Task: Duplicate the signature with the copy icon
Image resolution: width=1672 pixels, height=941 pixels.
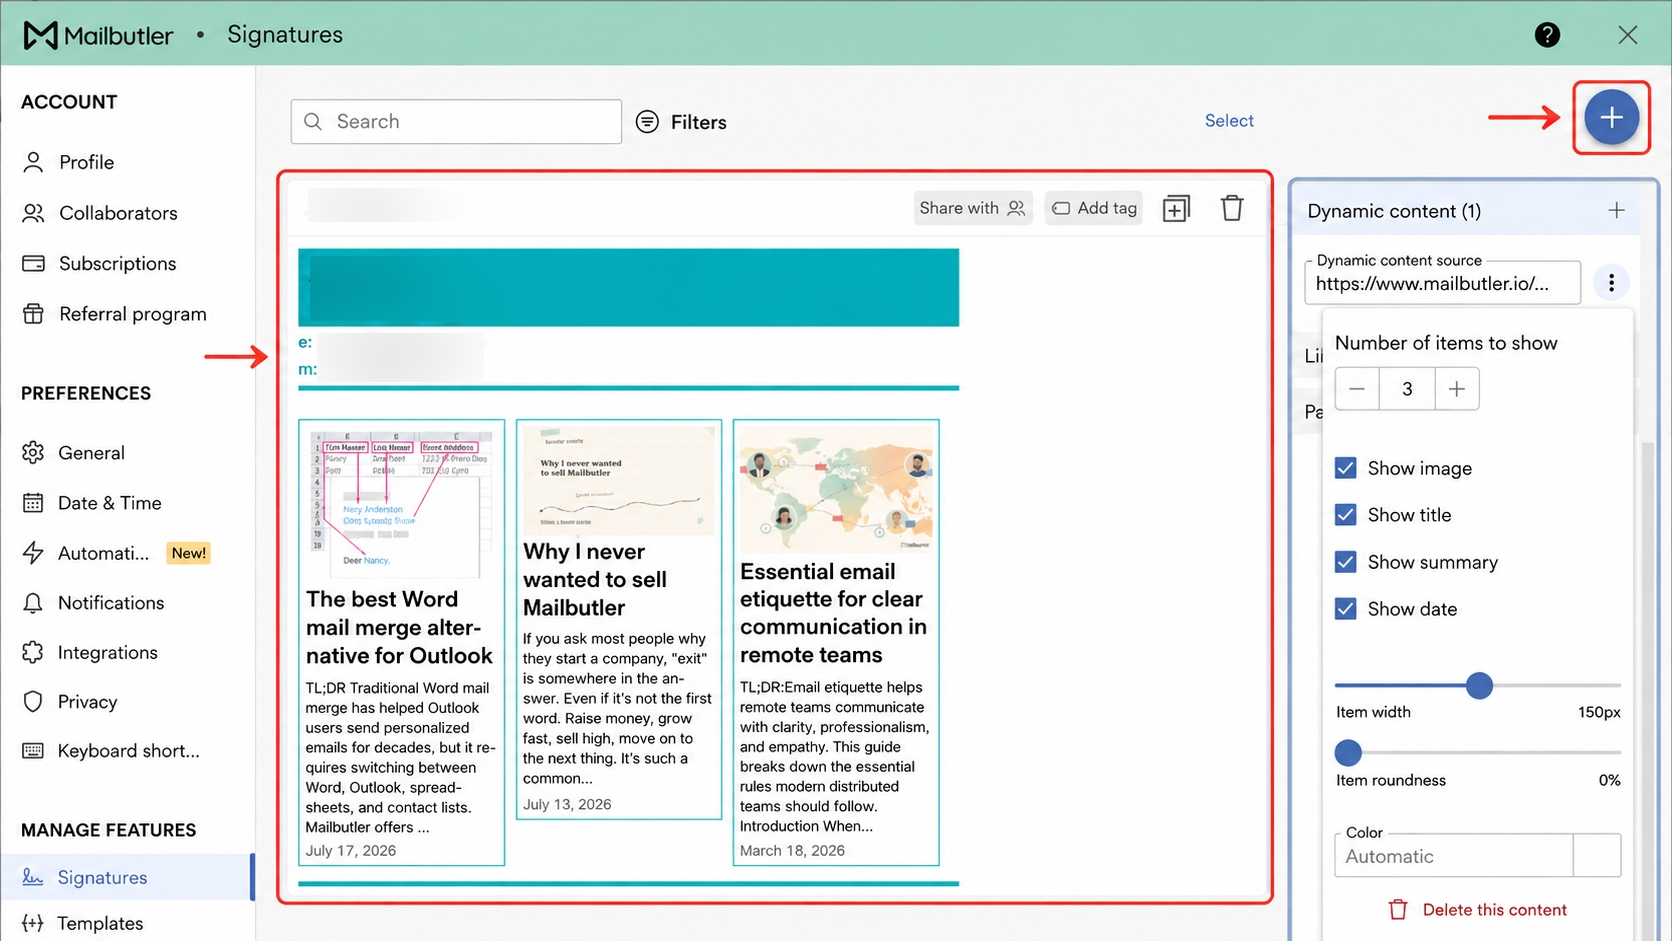Action: click(x=1176, y=208)
